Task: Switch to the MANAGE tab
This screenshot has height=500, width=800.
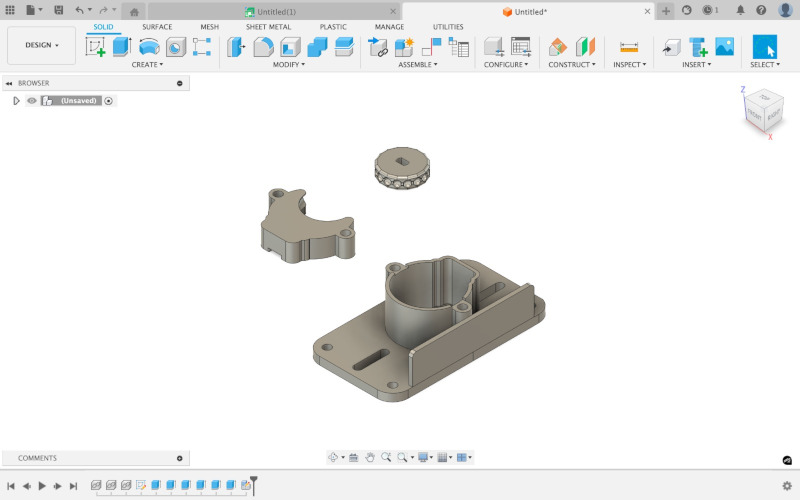Action: (x=389, y=27)
